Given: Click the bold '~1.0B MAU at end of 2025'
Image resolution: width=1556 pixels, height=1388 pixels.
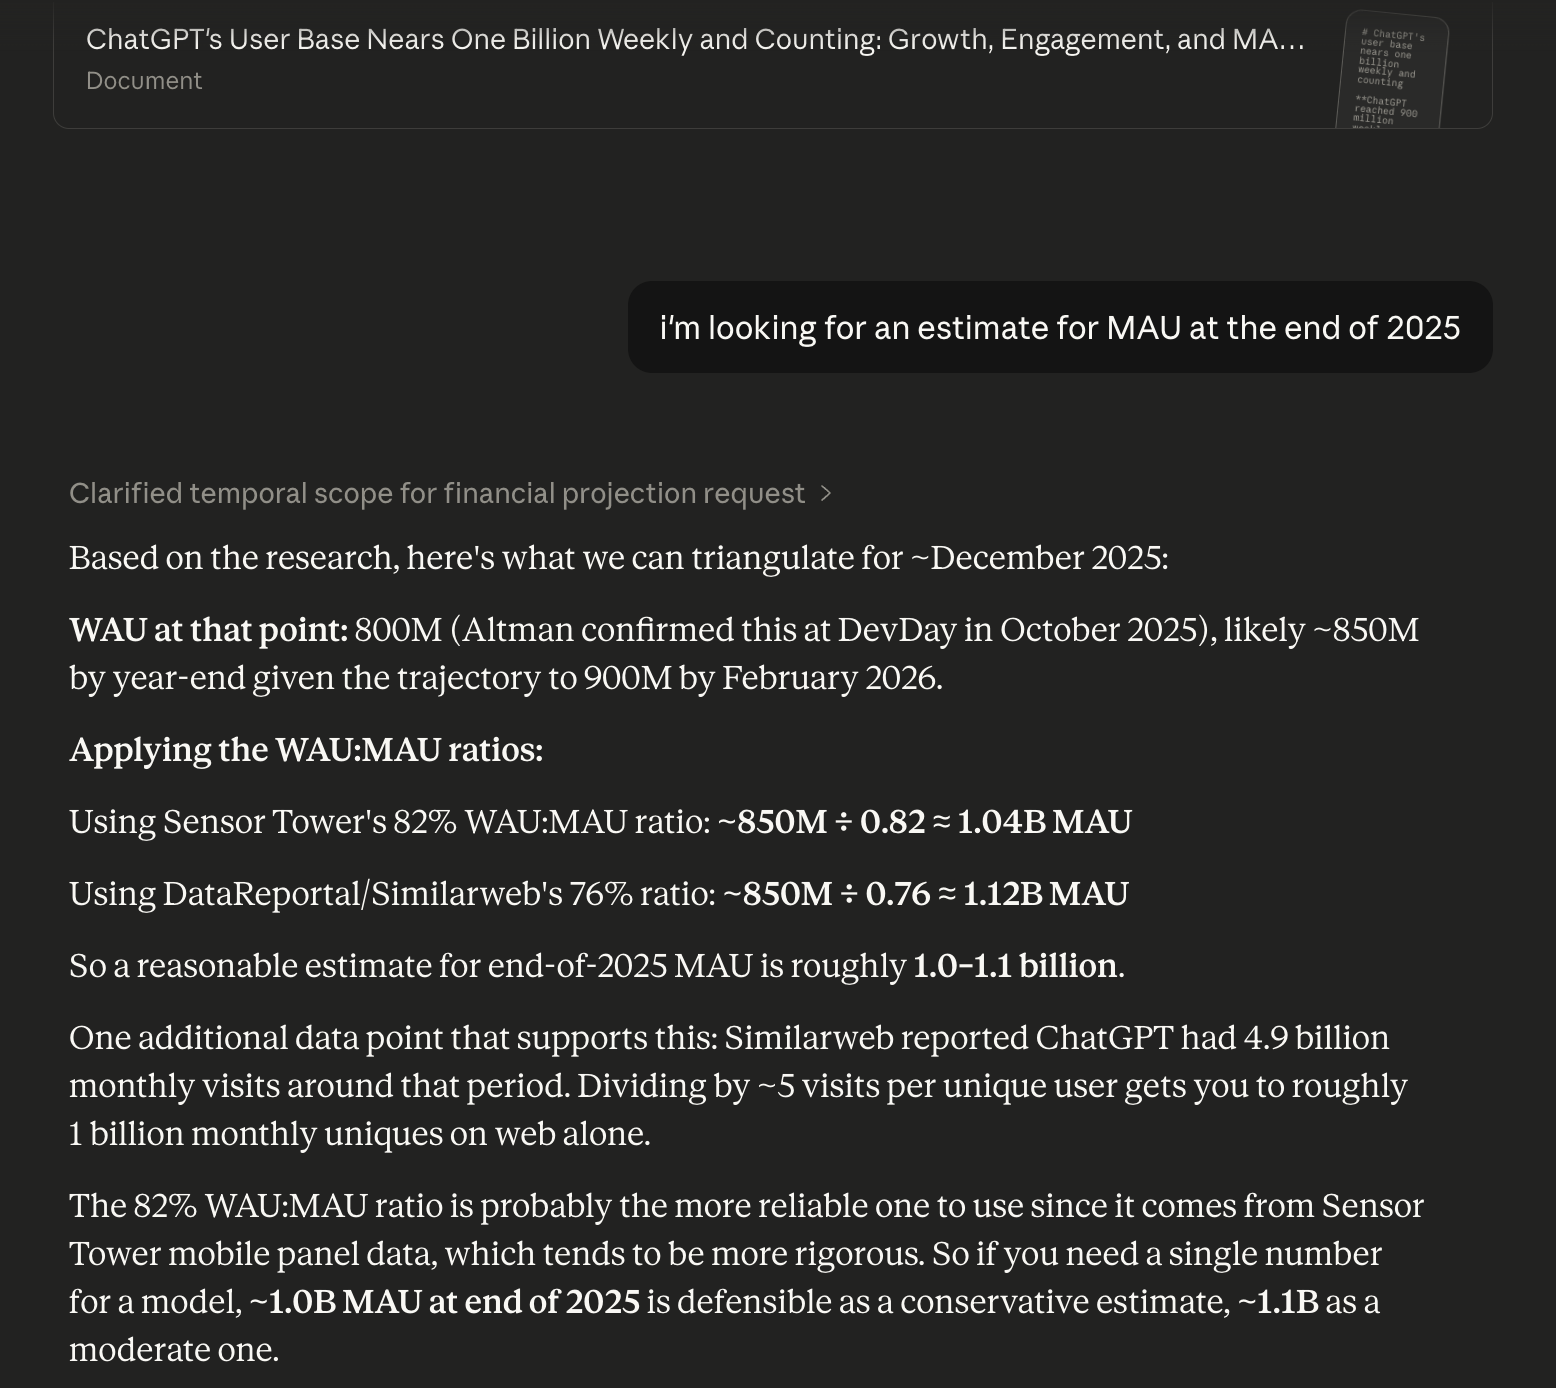Looking at the screenshot, I should (444, 1302).
